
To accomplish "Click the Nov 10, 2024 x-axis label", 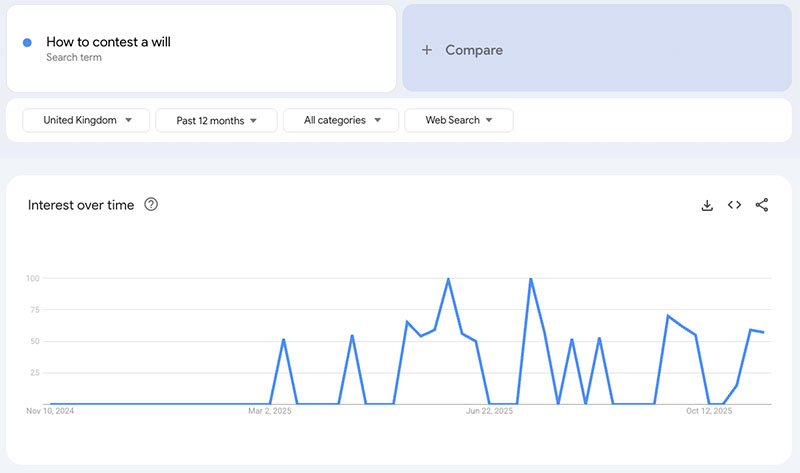I will pos(51,411).
